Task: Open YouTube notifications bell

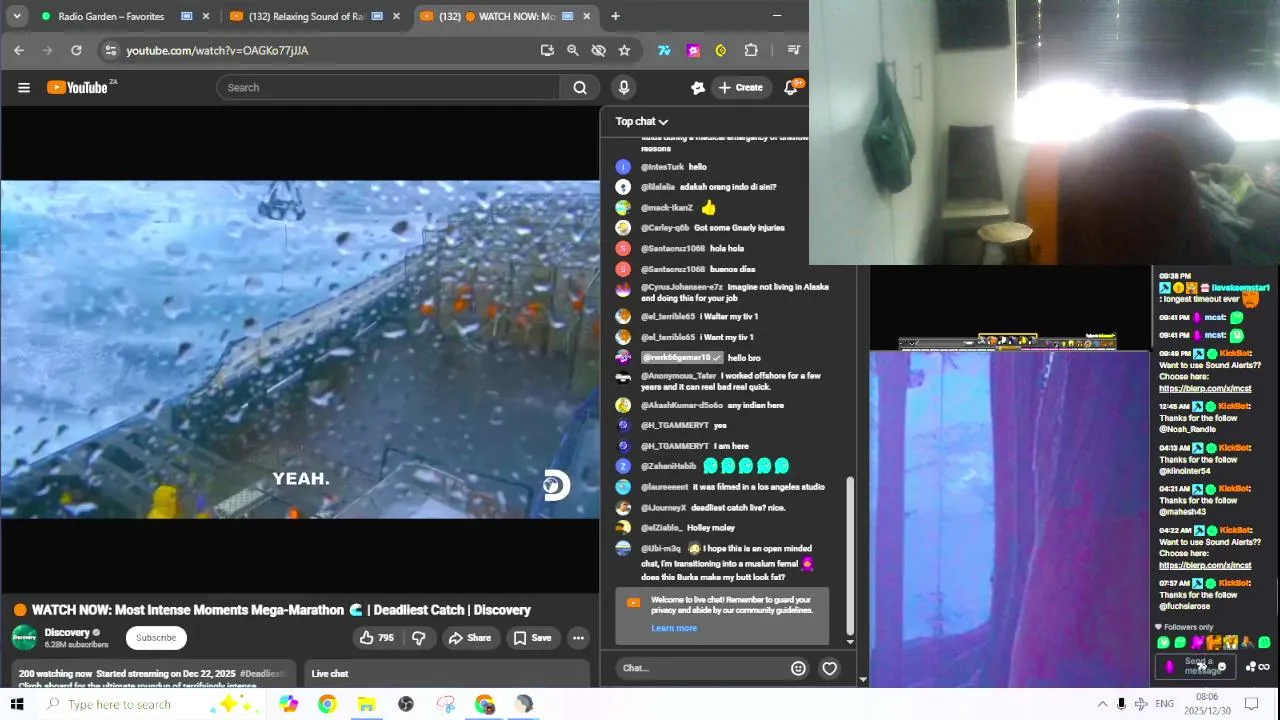Action: 791,88
